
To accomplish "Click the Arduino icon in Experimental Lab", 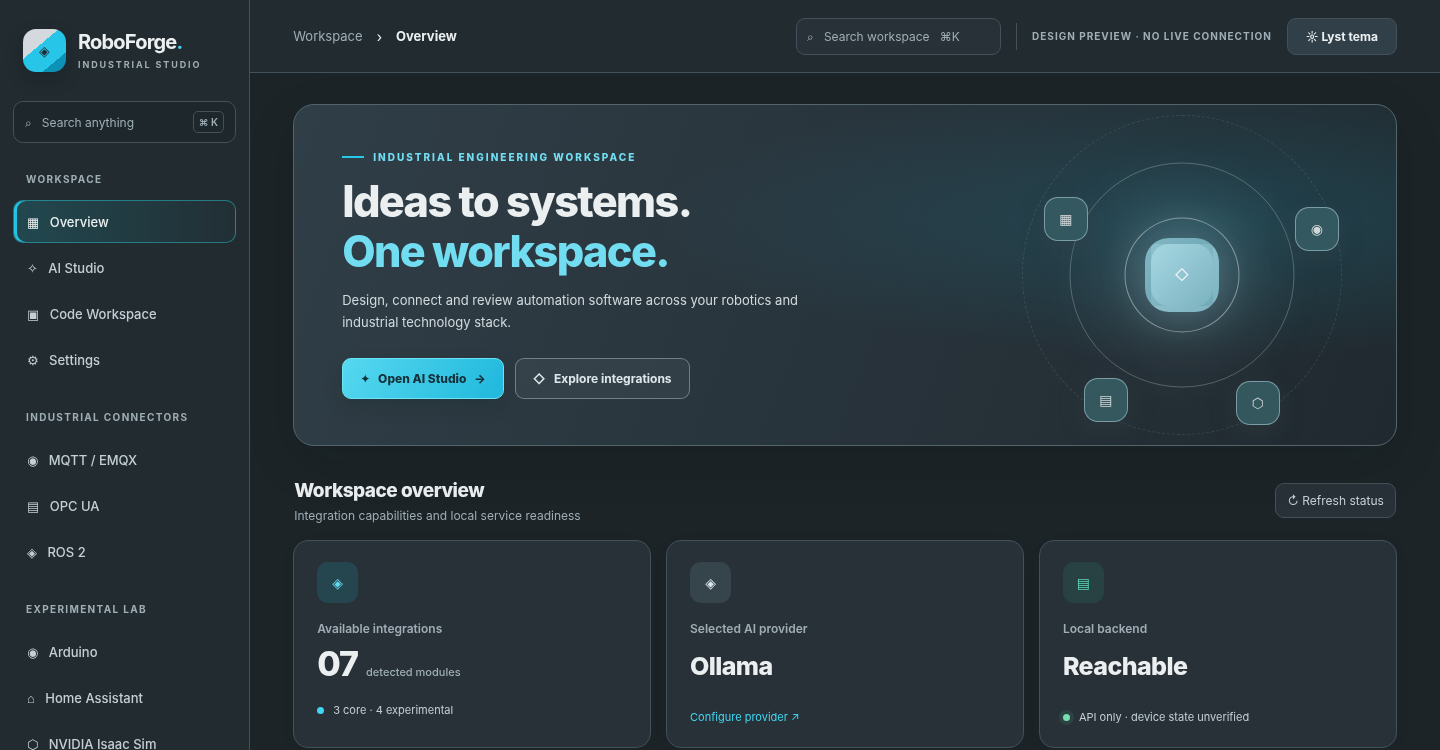I will click(33, 653).
